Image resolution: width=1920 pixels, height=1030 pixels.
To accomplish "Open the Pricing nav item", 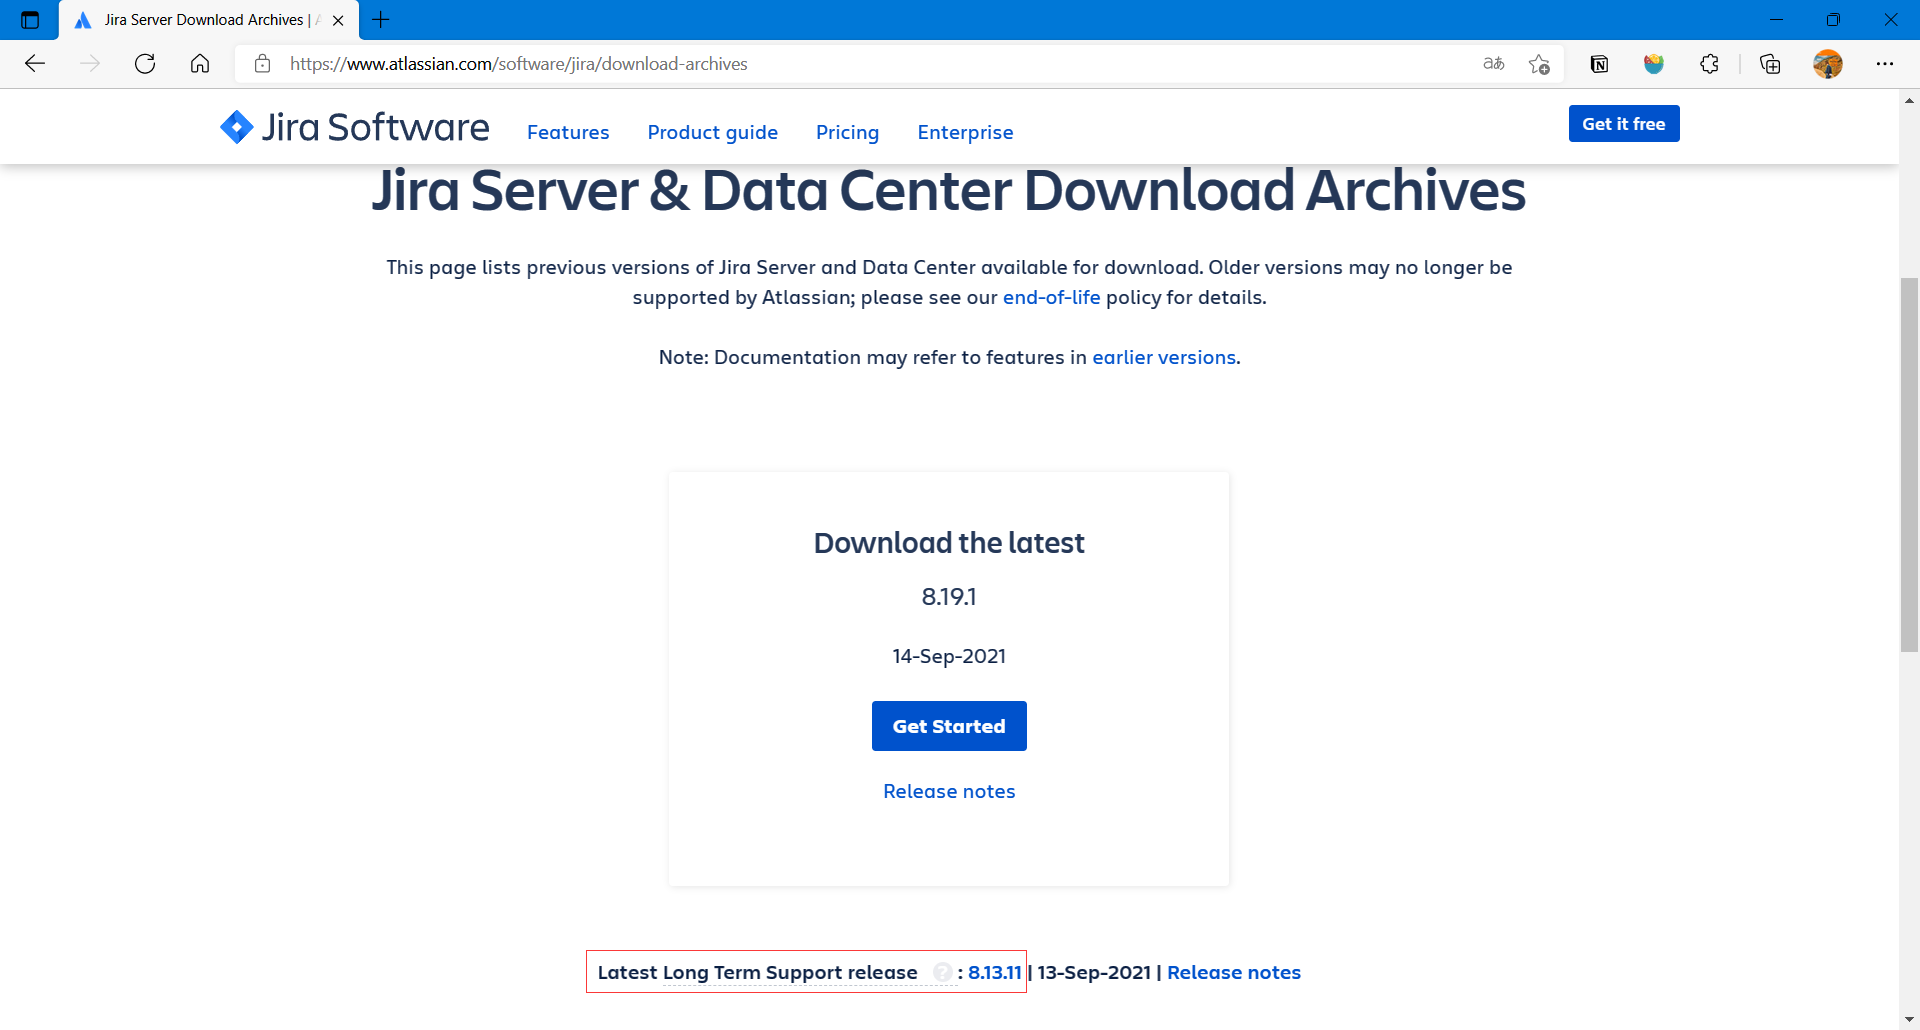I will pyautogui.click(x=847, y=132).
